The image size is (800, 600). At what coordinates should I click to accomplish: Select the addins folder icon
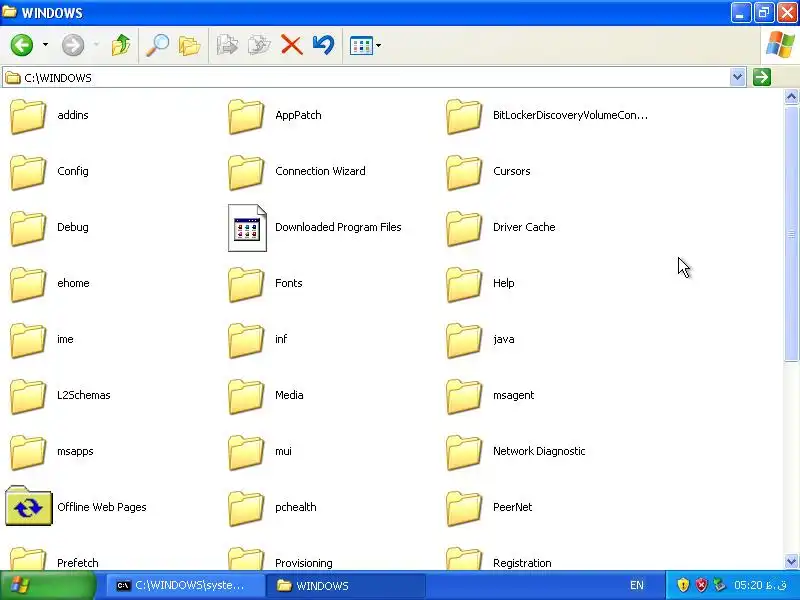point(28,116)
